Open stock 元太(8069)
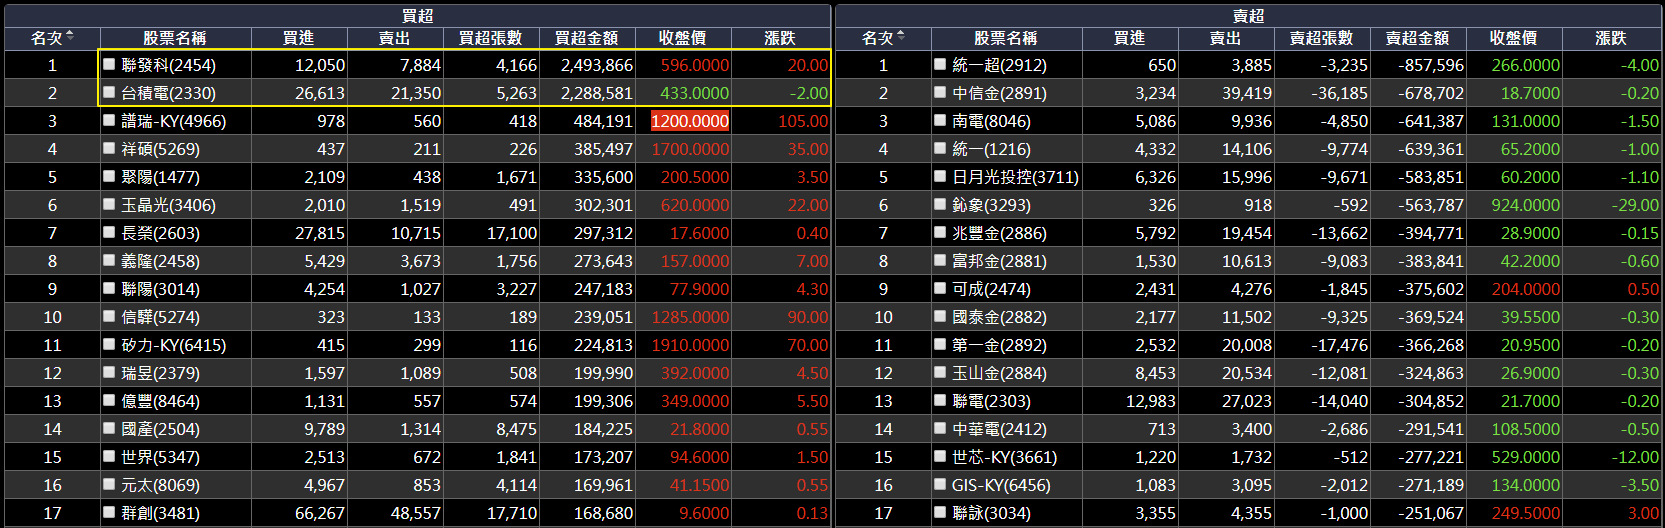Image resolution: width=1665 pixels, height=528 pixels. click(160, 485)
